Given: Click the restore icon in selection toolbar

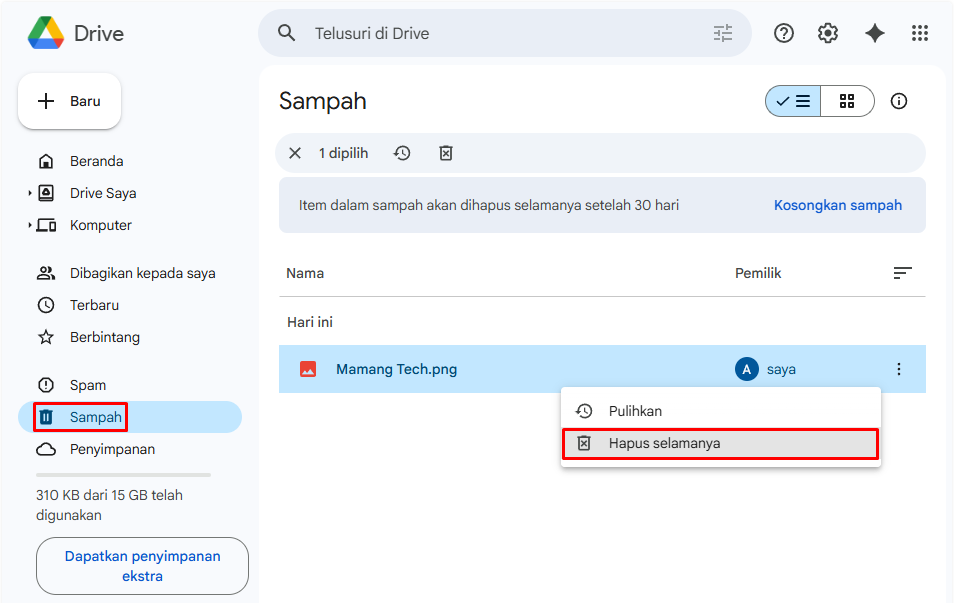Looking at the screenshot, I should [x=402, y=153].
